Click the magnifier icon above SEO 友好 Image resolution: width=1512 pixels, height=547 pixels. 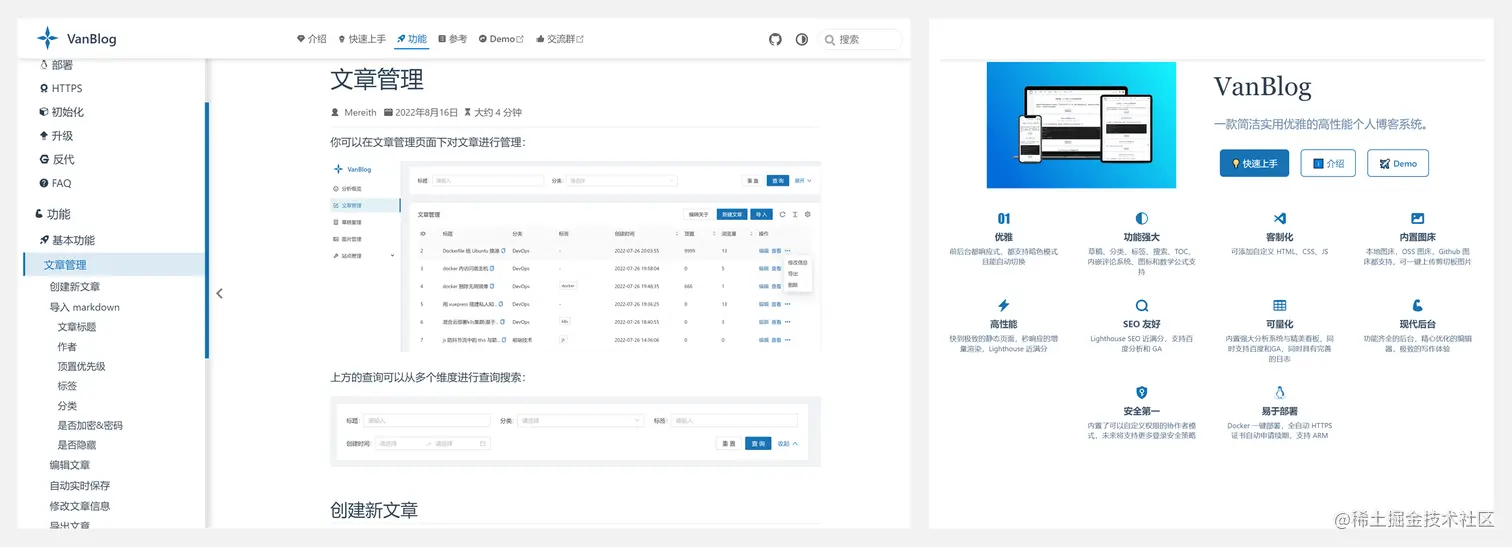point(1141,305)
